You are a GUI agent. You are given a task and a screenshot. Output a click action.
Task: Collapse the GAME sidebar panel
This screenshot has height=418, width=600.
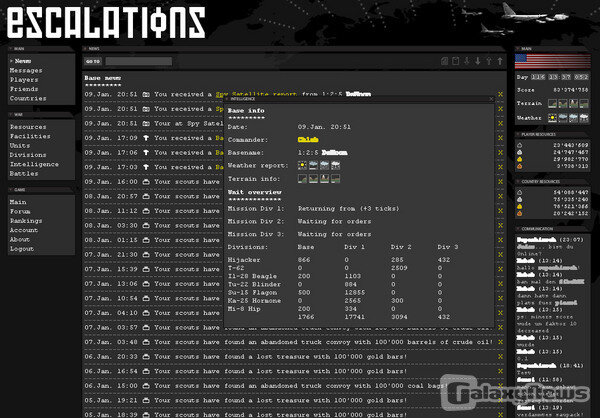click(x=10, y=189)
